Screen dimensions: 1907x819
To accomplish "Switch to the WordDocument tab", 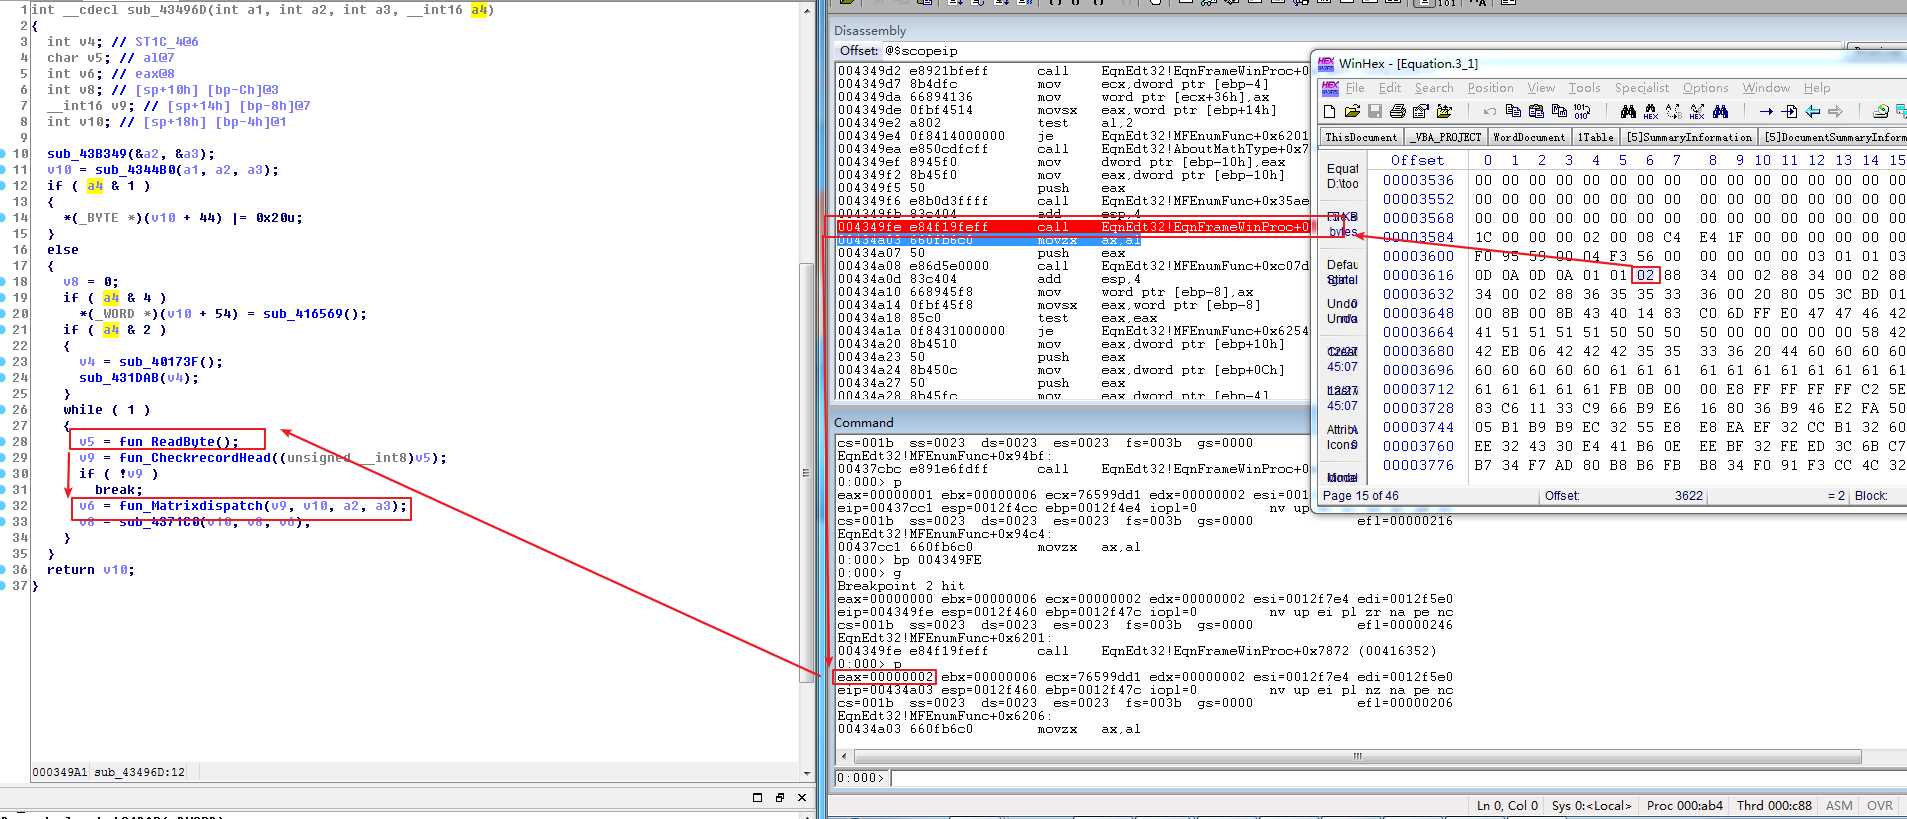I will coord(1529,137).
